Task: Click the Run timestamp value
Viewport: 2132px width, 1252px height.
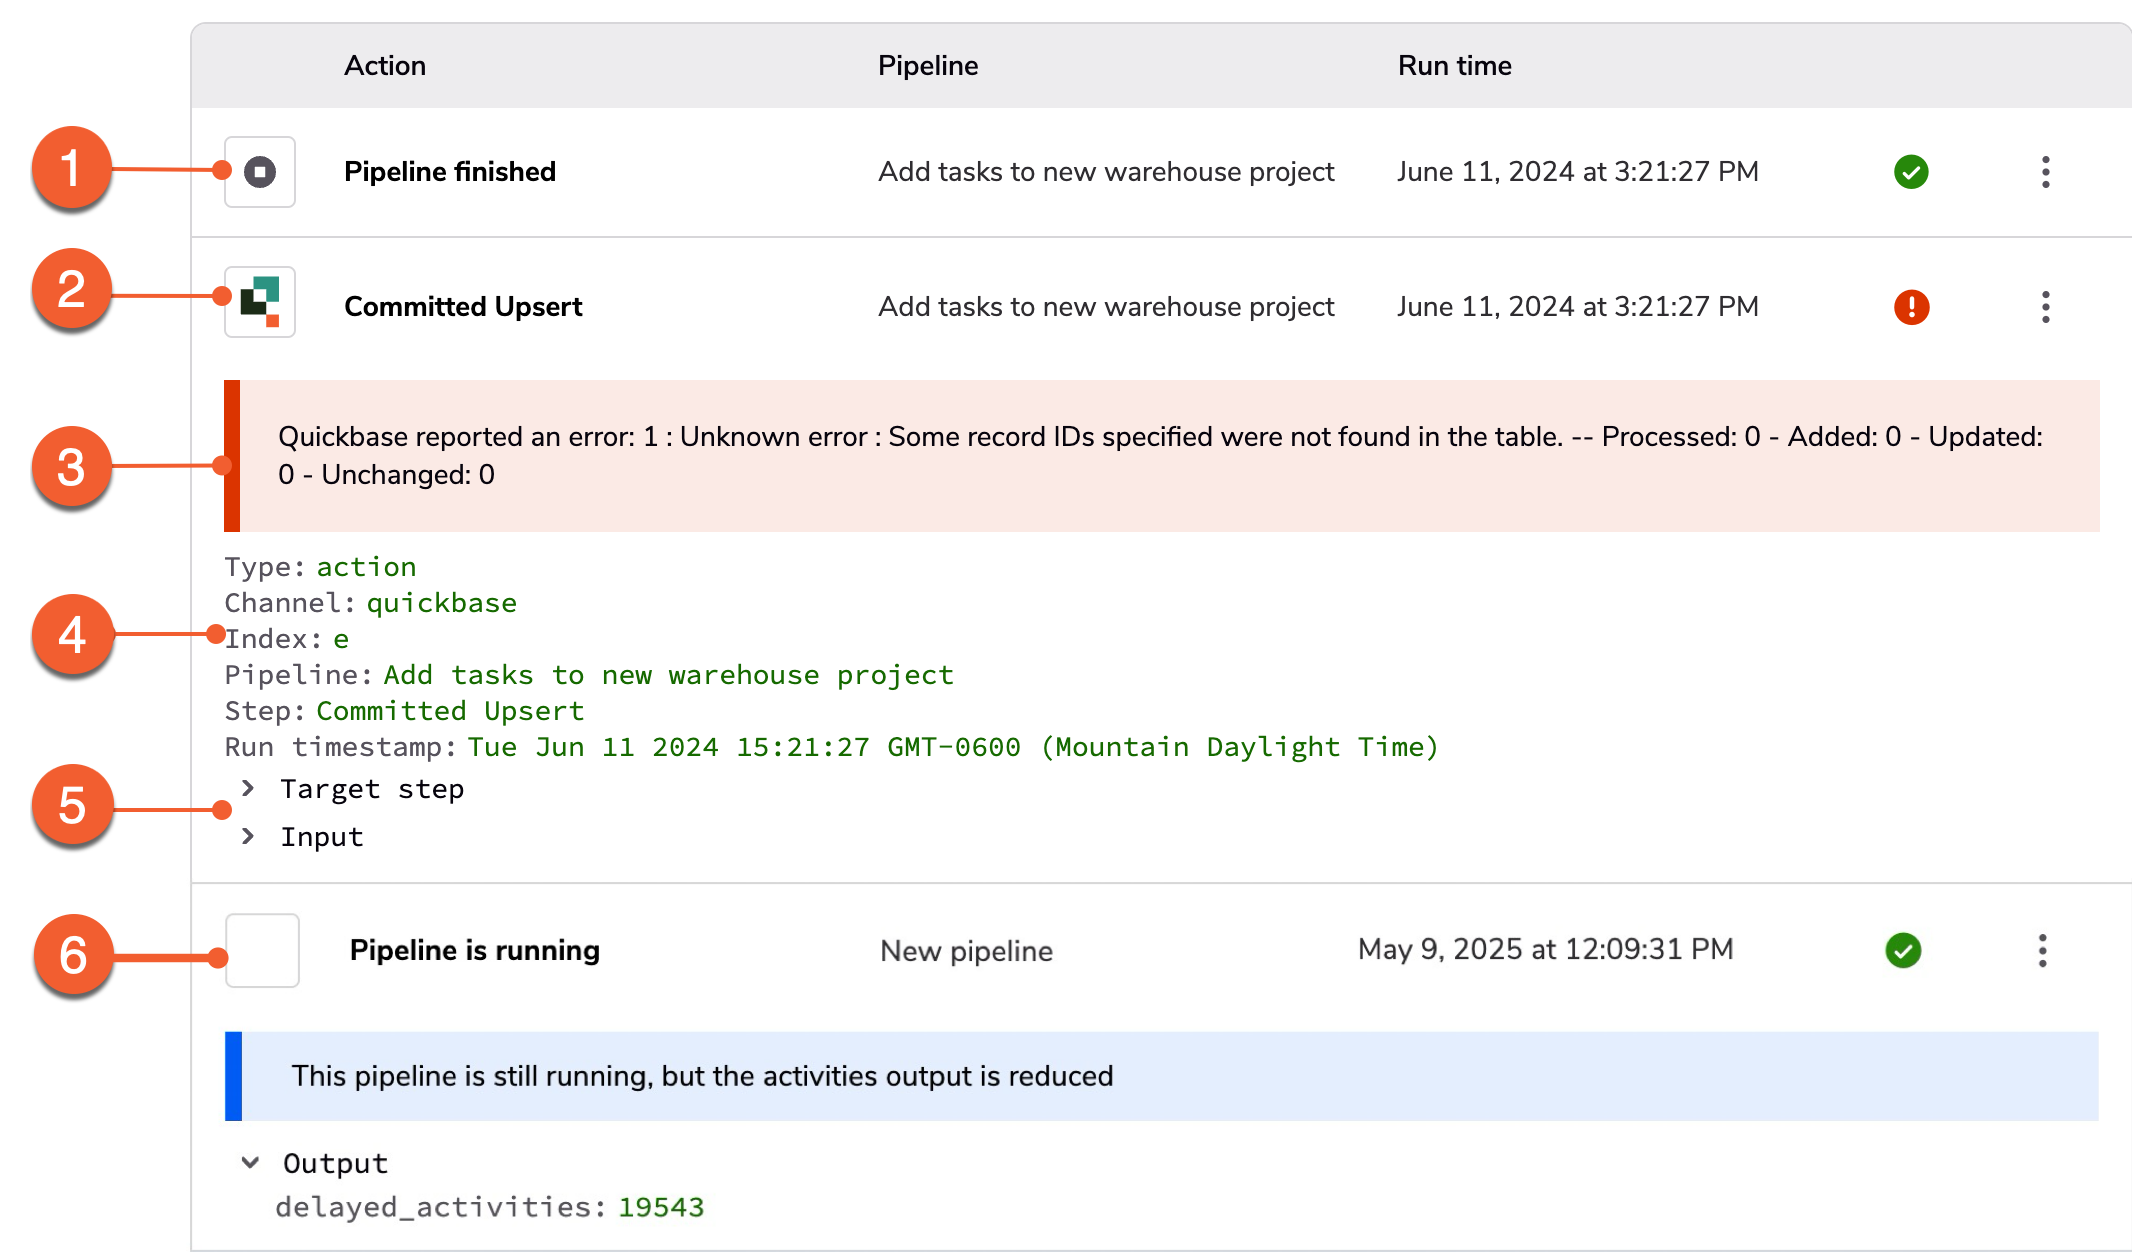Action: [x=953, y=747]
